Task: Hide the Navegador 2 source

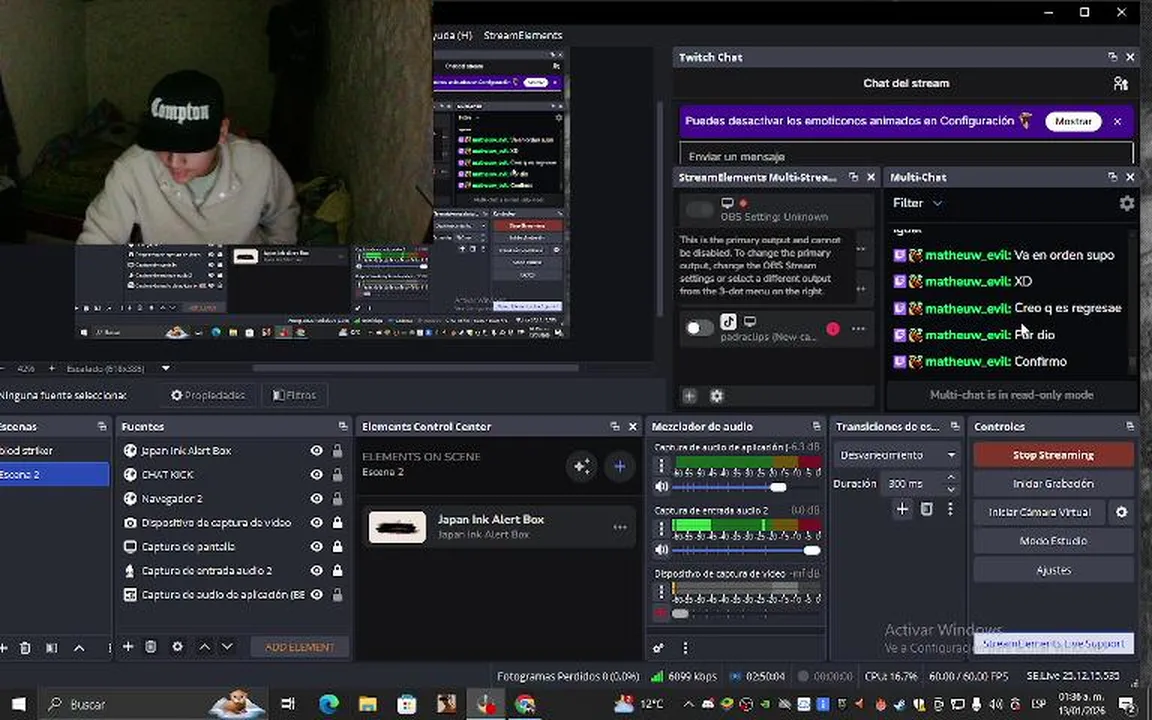Action: (x=317, y=498)
